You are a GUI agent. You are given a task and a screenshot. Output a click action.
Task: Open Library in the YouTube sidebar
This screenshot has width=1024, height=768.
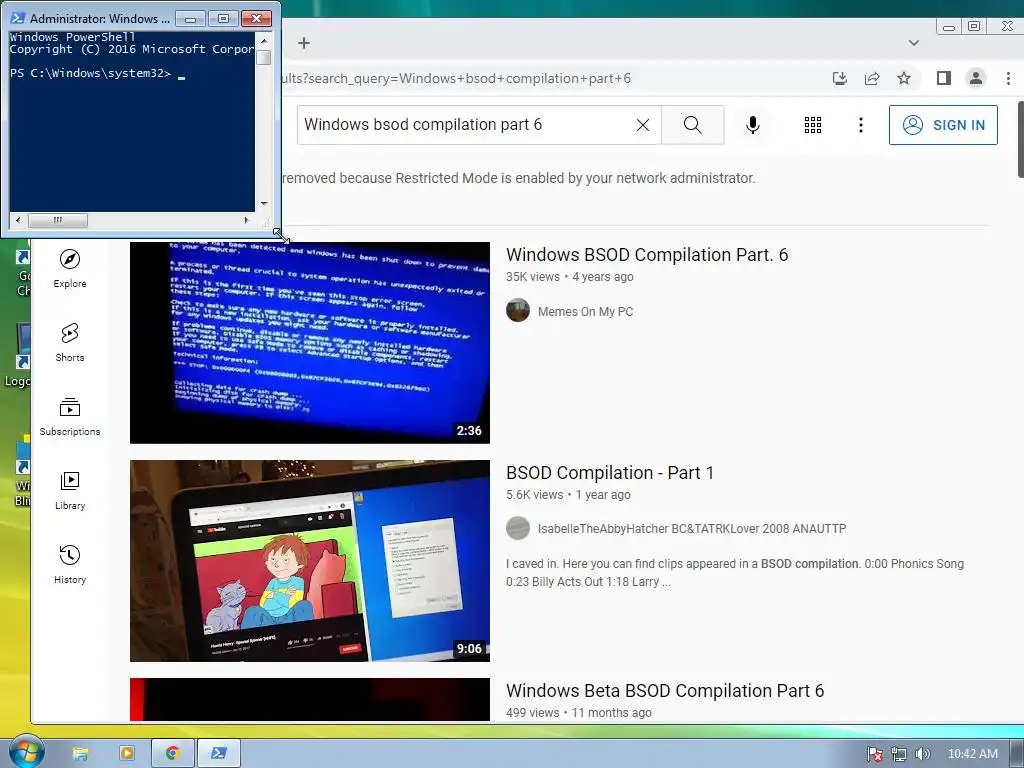tap(70, 490)
